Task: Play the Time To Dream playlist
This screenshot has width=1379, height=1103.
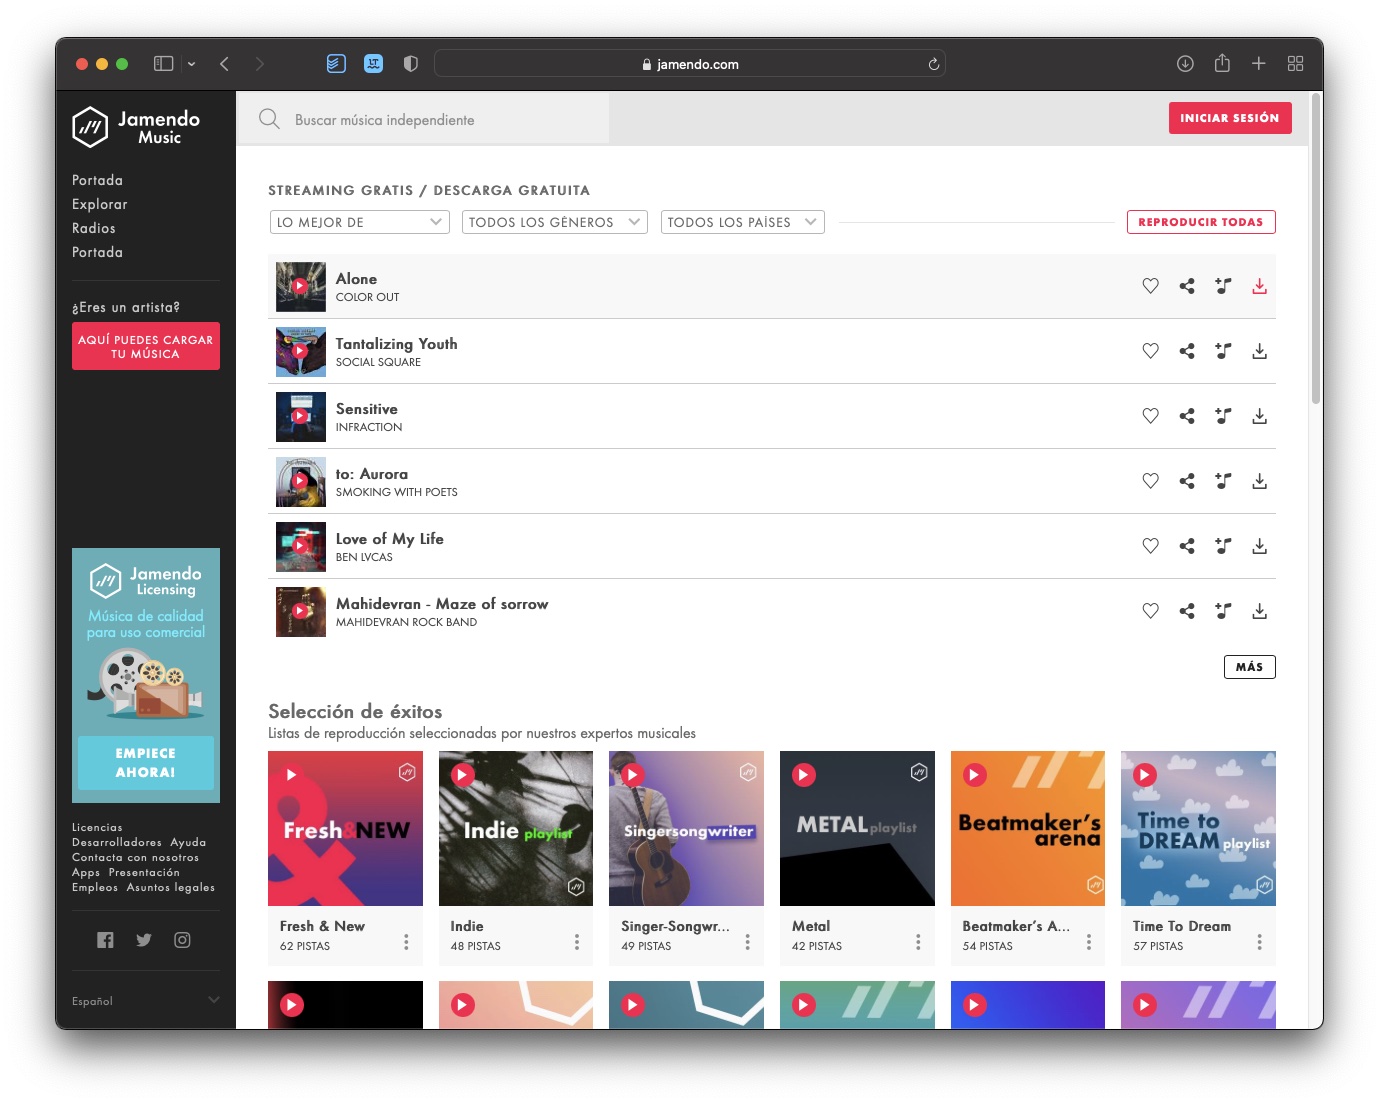Action: [x=1145, y=775]
